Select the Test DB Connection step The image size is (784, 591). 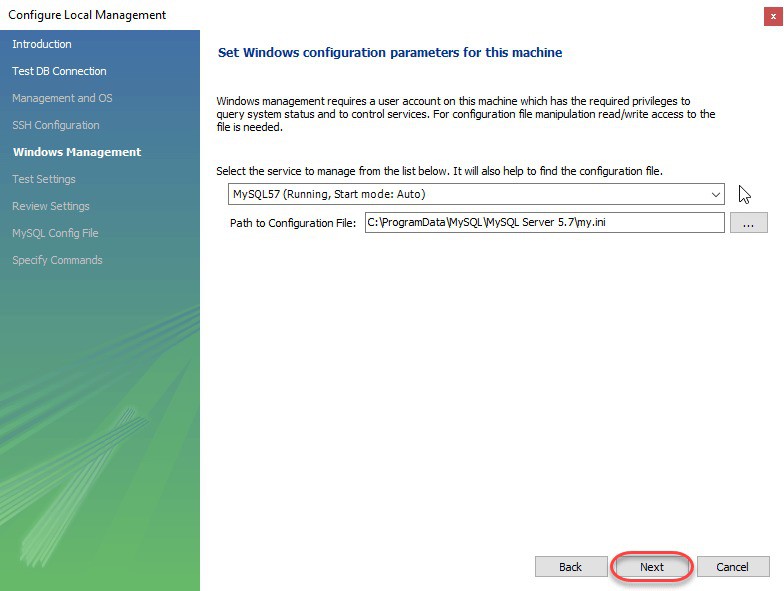point(60,71)
